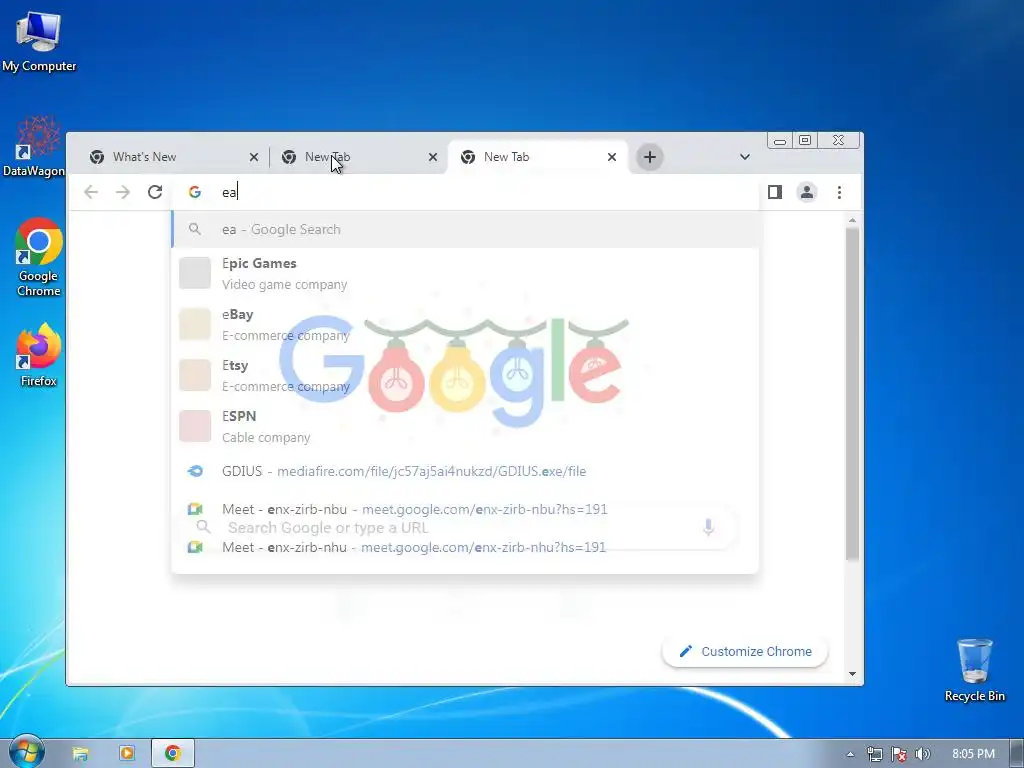Open the taskbar media player icon

(x=127, y=753)
